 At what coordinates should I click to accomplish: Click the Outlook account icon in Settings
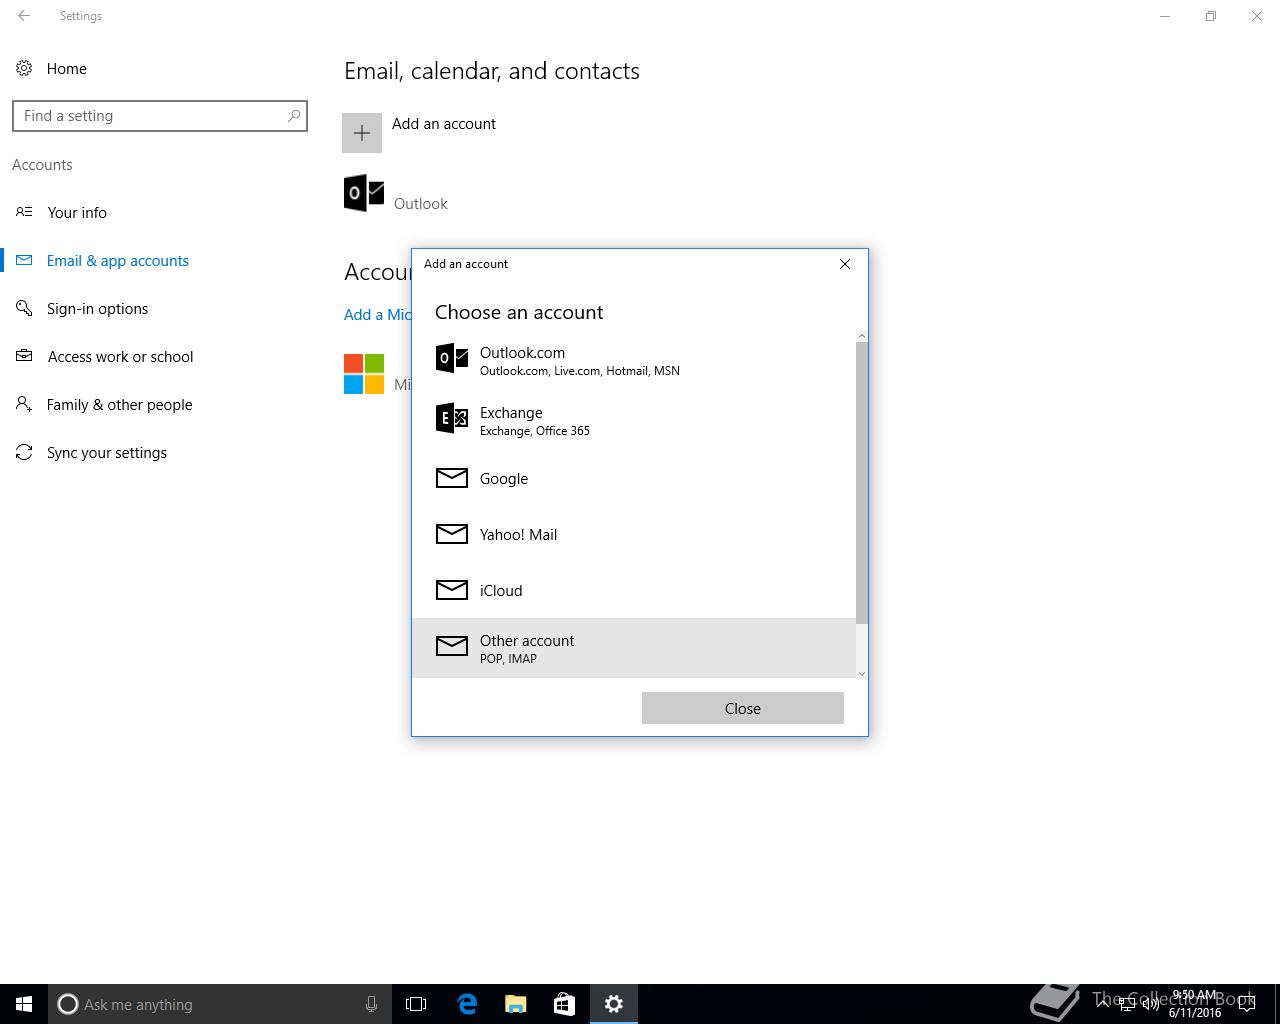[x=364, y=193]
